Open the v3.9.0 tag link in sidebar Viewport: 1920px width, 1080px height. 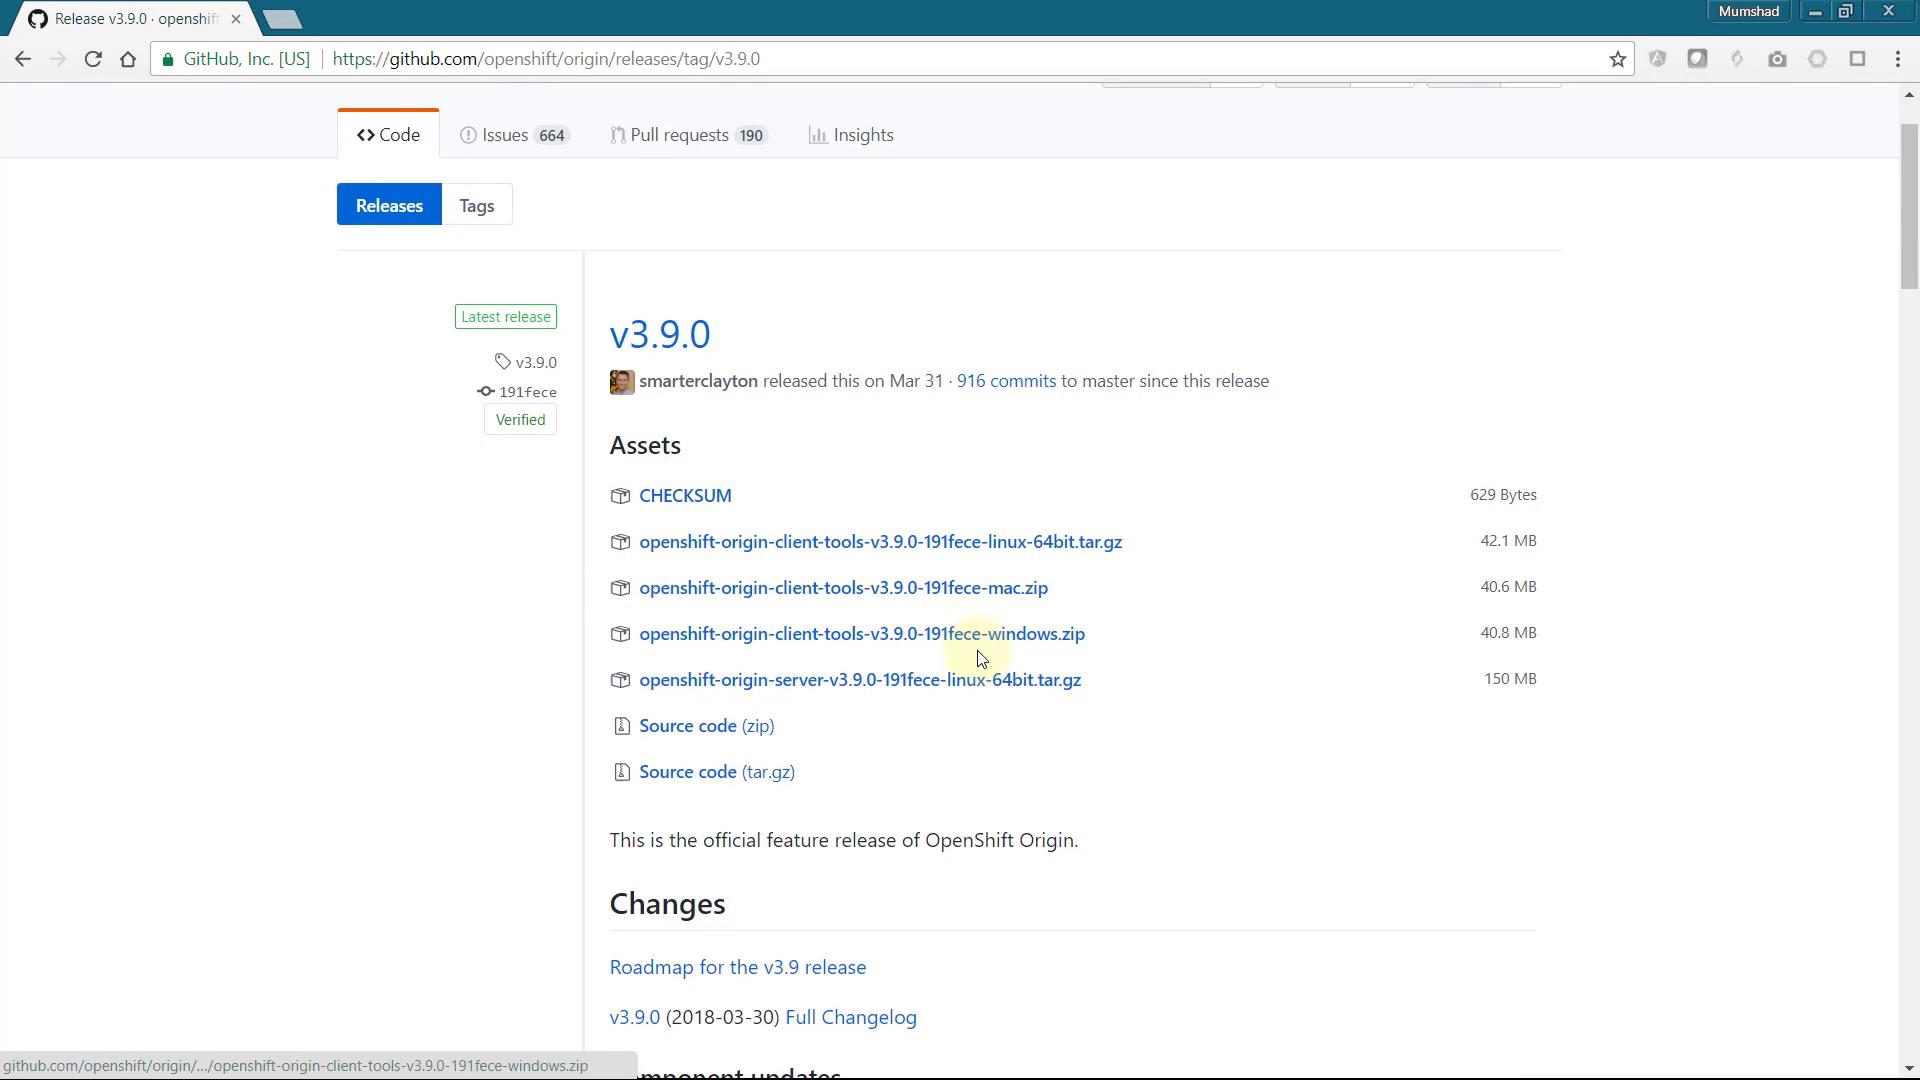pyautogui.click(x=536, y=363)
